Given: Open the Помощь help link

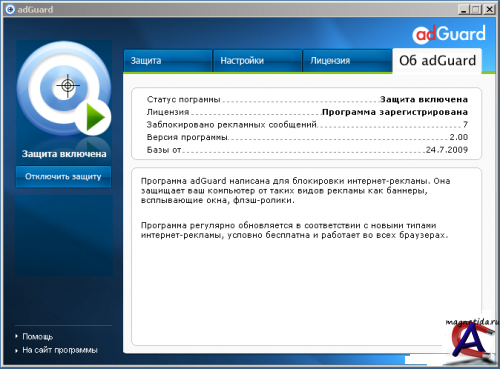Looking at the screenshot, I should (x=37, y=337).
